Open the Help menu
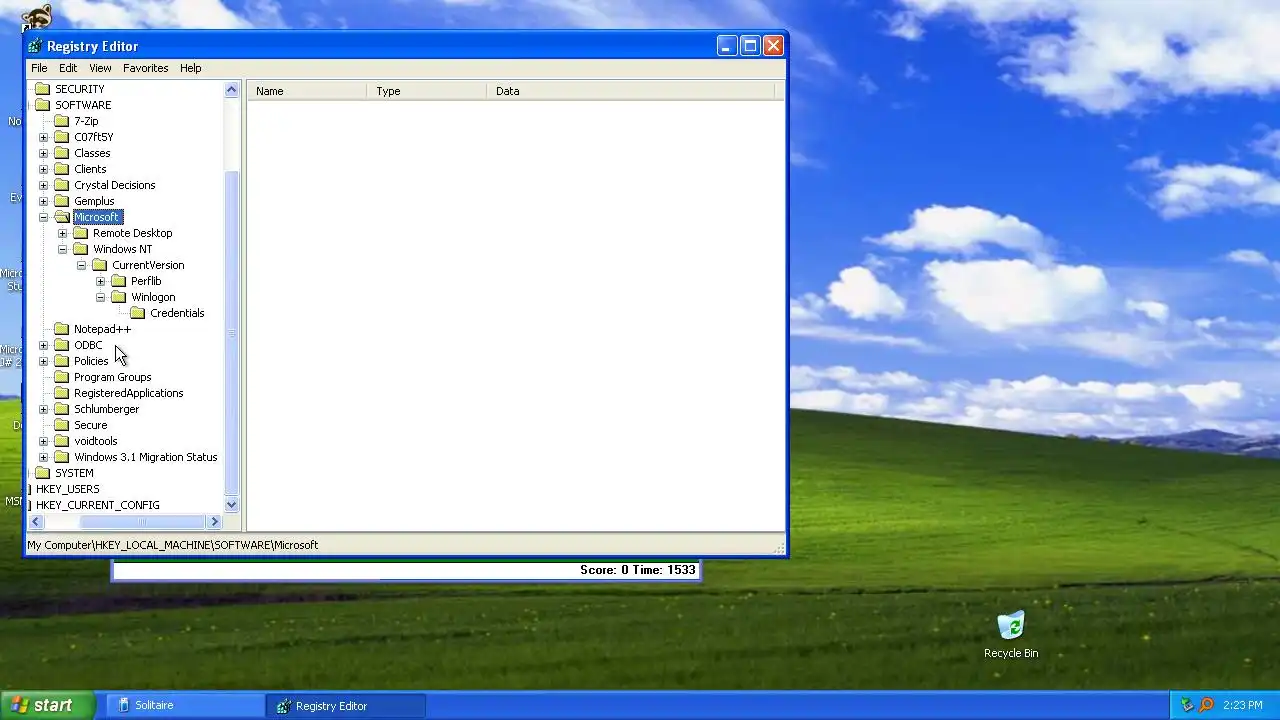The height and width of the screenshot is (720, 1280). [191, 68]
